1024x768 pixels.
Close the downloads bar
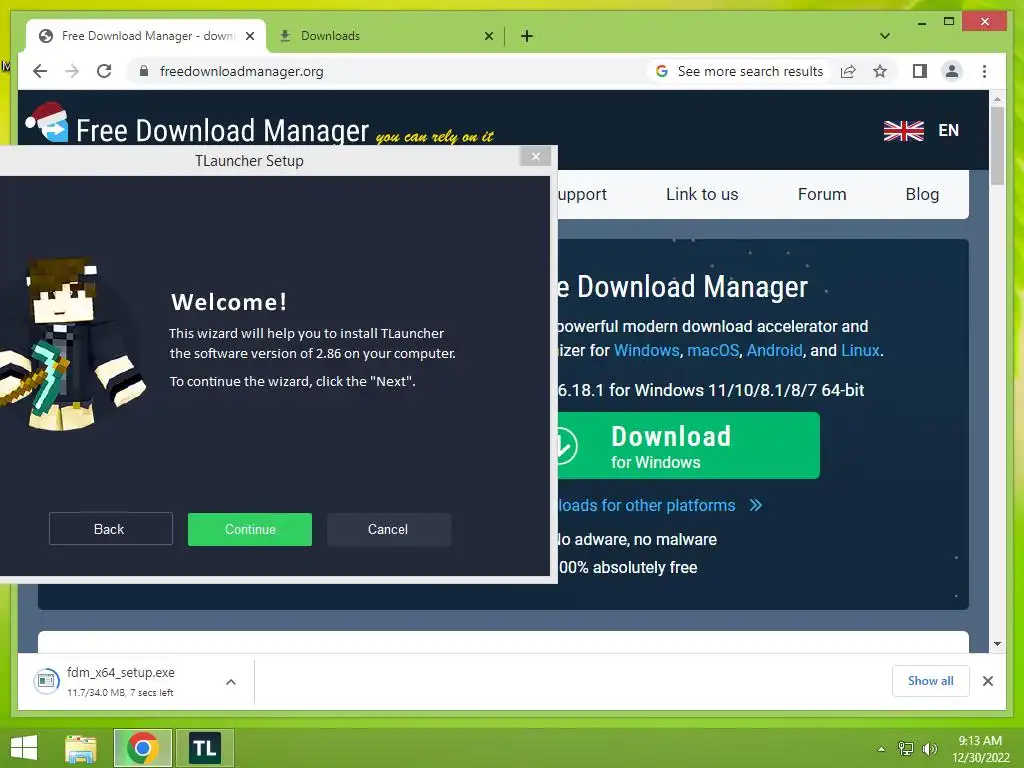[x=987, y=680]
